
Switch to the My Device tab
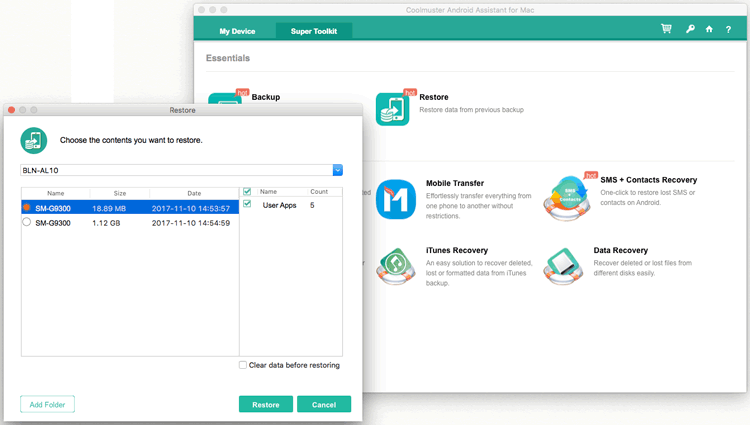[x=237, y=31]
